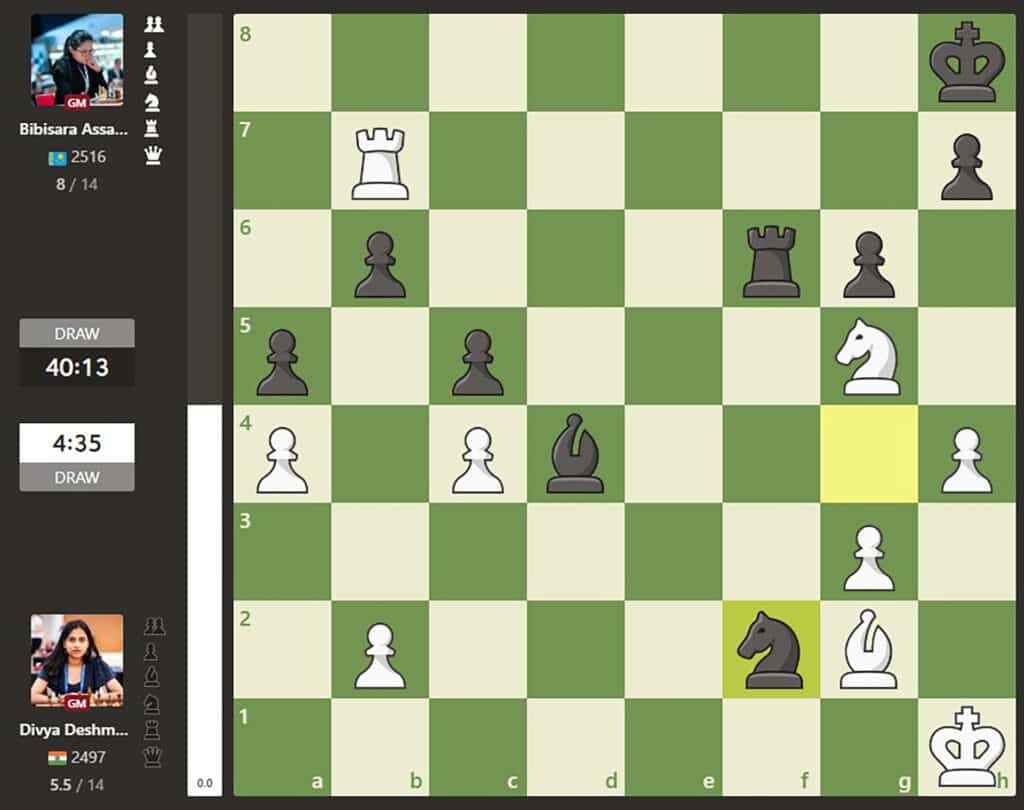The width and height of the screenshot is (1024, 810).
Task: Click the black bishop on d4
Action: click(x=575, y=454)
